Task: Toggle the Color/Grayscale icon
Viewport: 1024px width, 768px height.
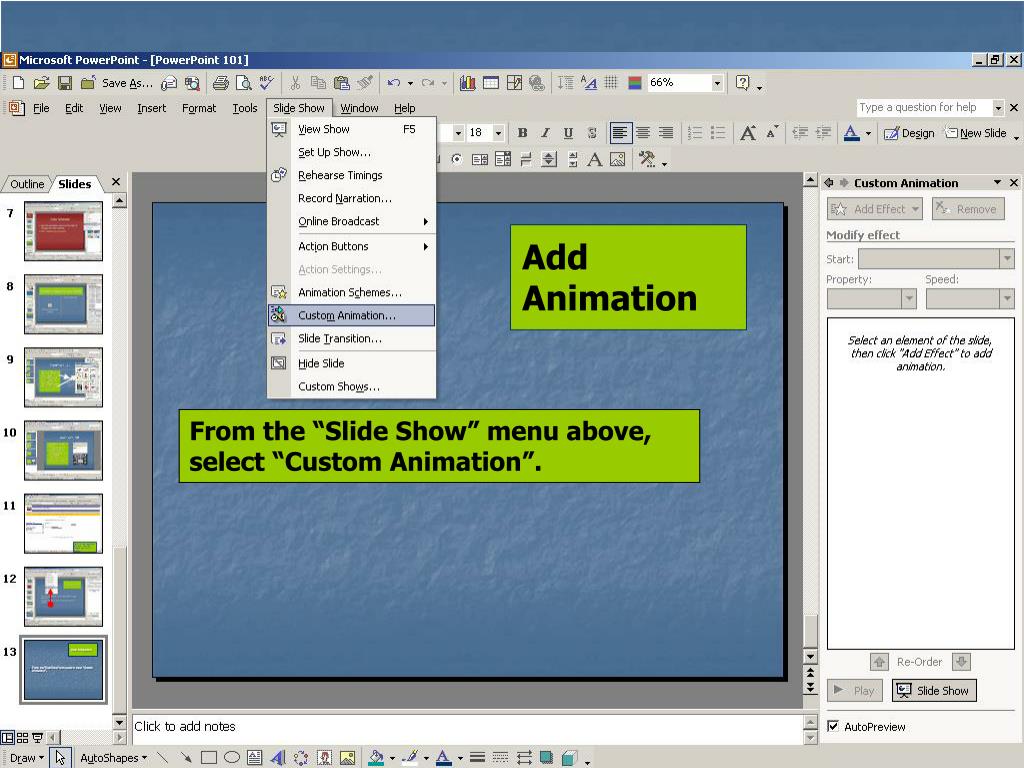Action: (635, 83)
